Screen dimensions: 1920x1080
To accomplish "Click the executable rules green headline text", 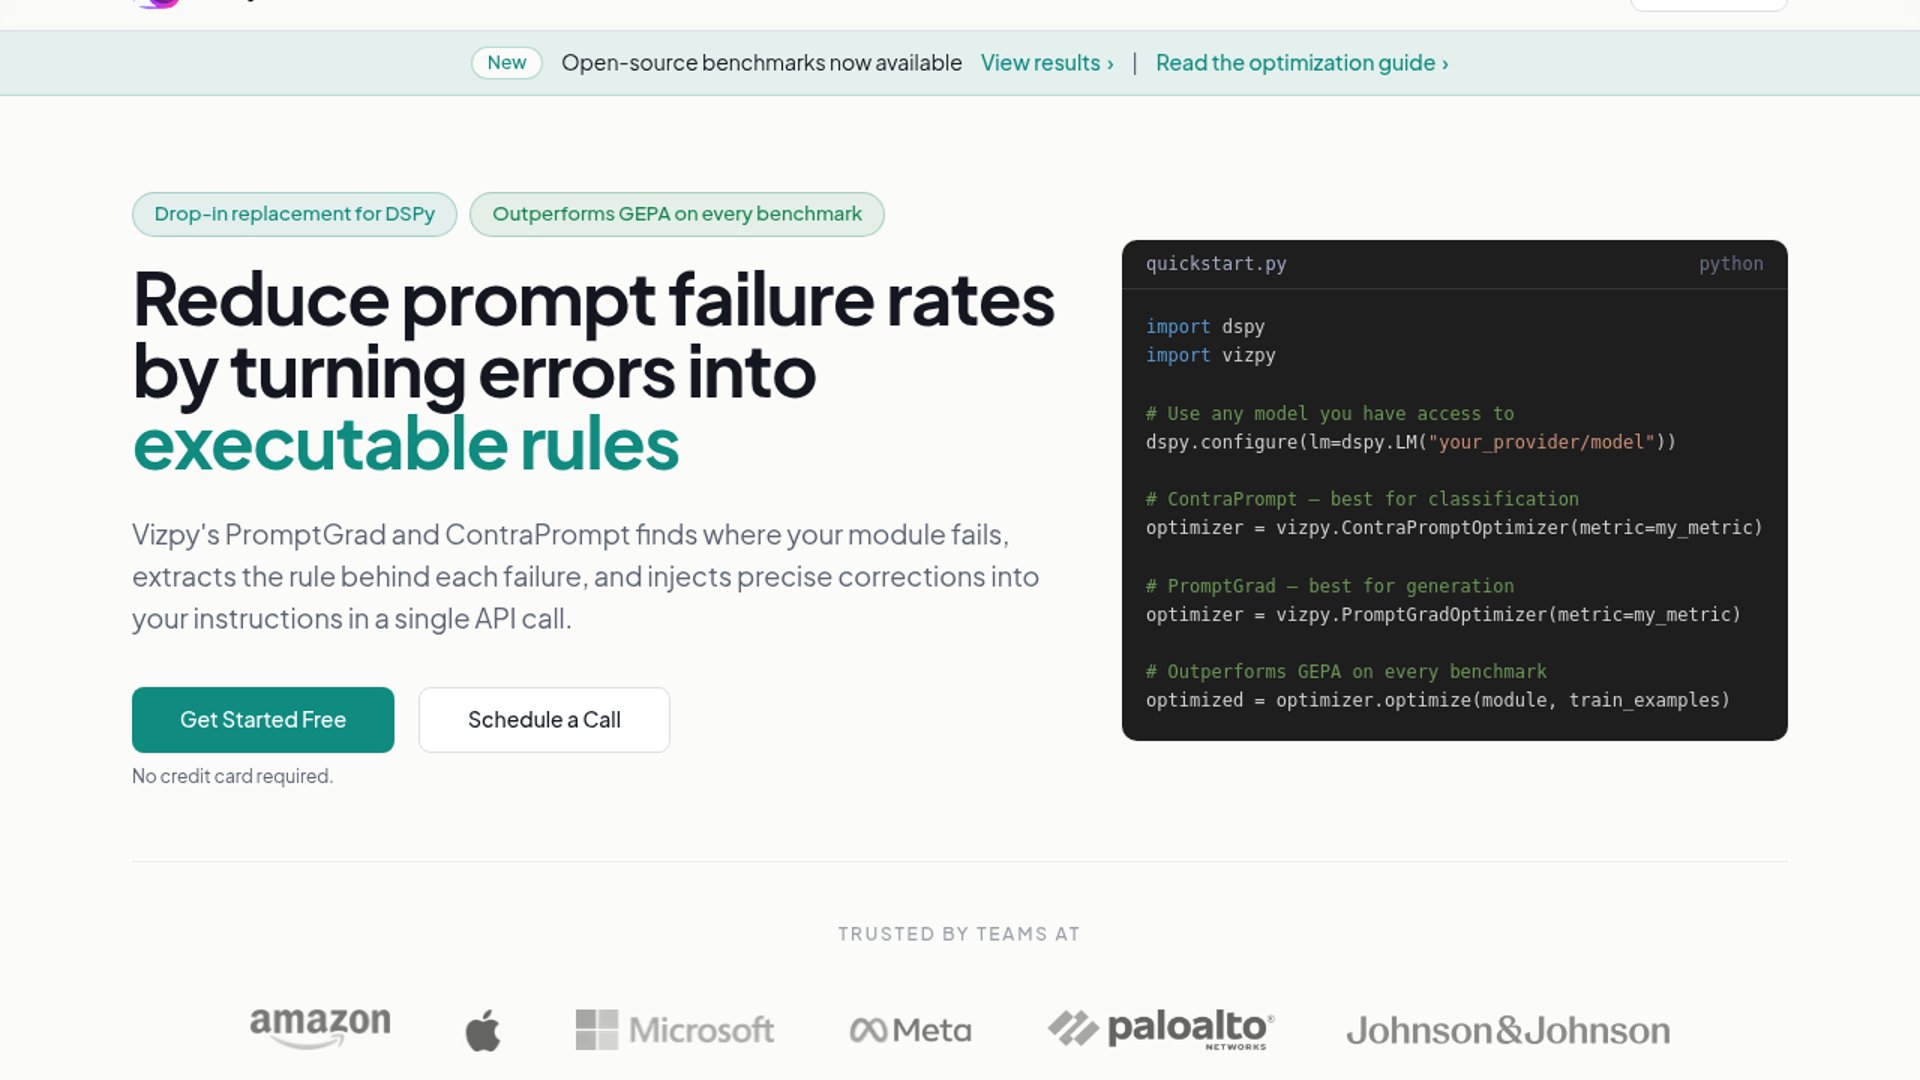I will click(406, 445).
